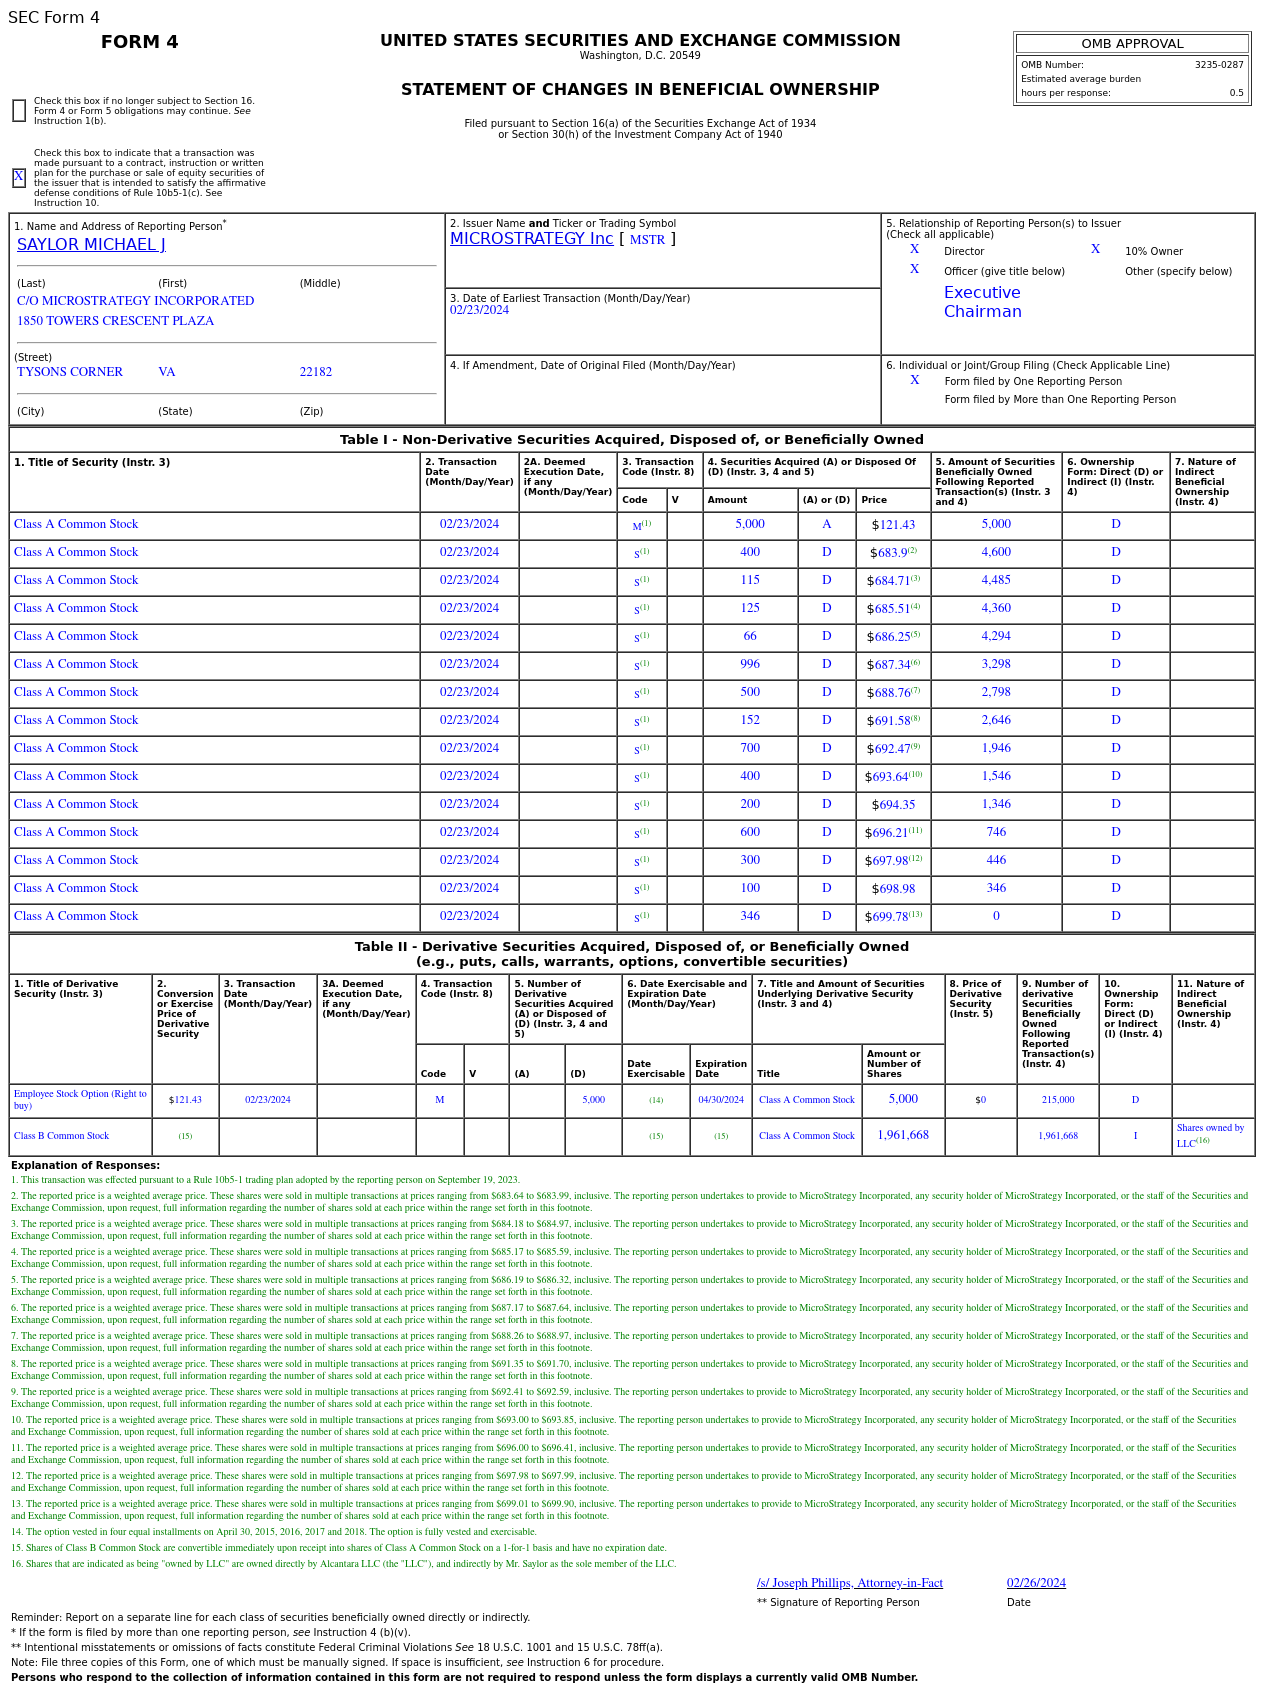Click the 4,294 beneficially owned amount
Viewport: 1264px width, 1707px height.
[x=996, y=636]
